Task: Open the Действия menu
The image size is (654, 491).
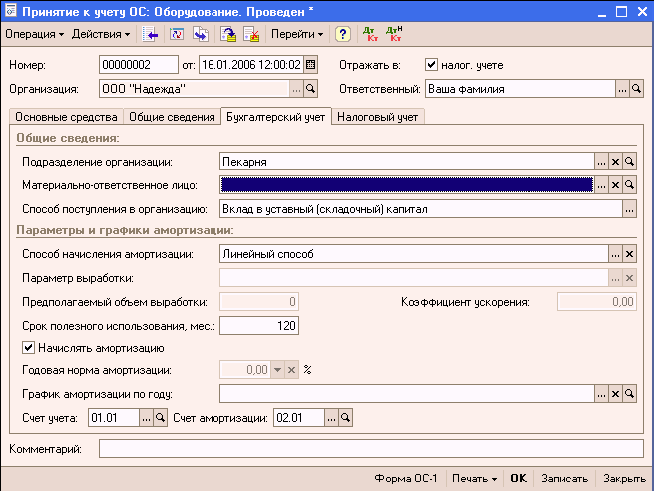Action: click(103, 34)
